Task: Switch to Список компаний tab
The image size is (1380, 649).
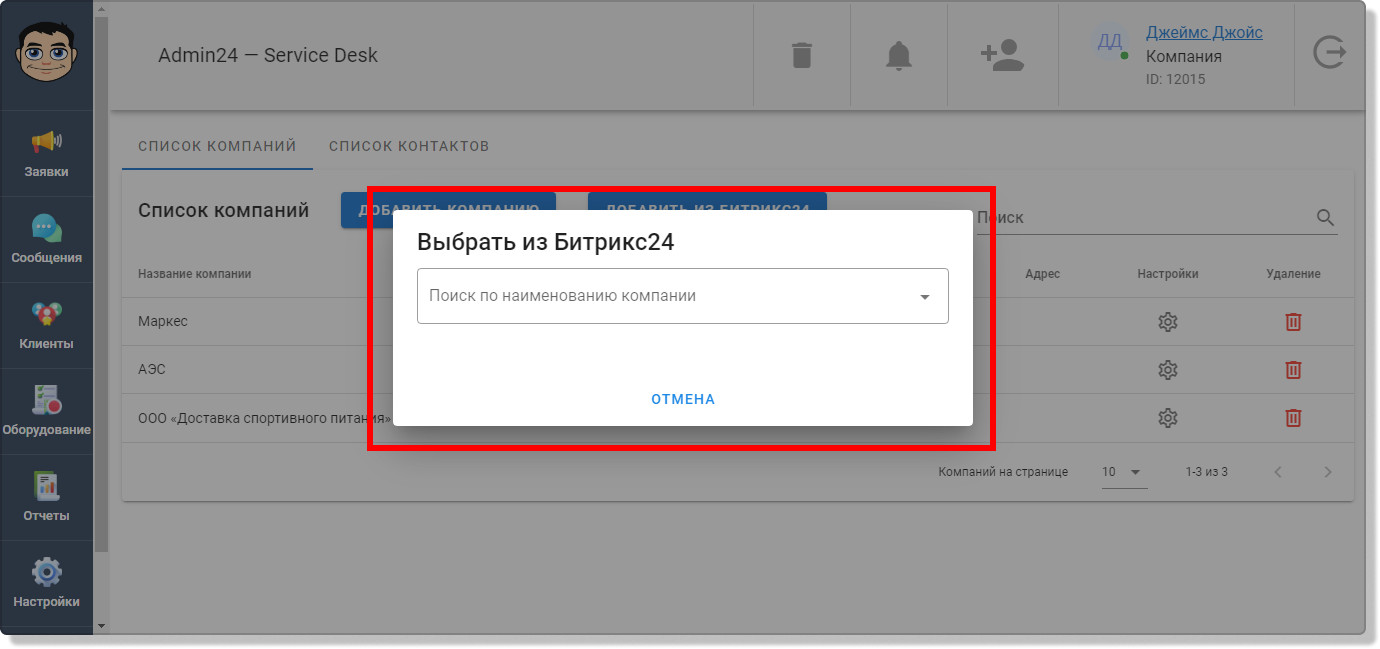Action: pyautogui.click(x=217, y=146)
